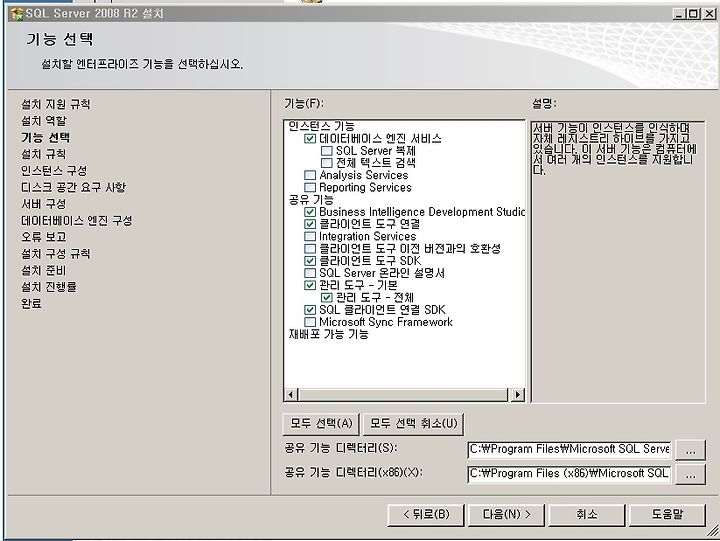Screen dimensions: 720x541
Task: Check the Analysis Services option
Action: coord(310,175)
